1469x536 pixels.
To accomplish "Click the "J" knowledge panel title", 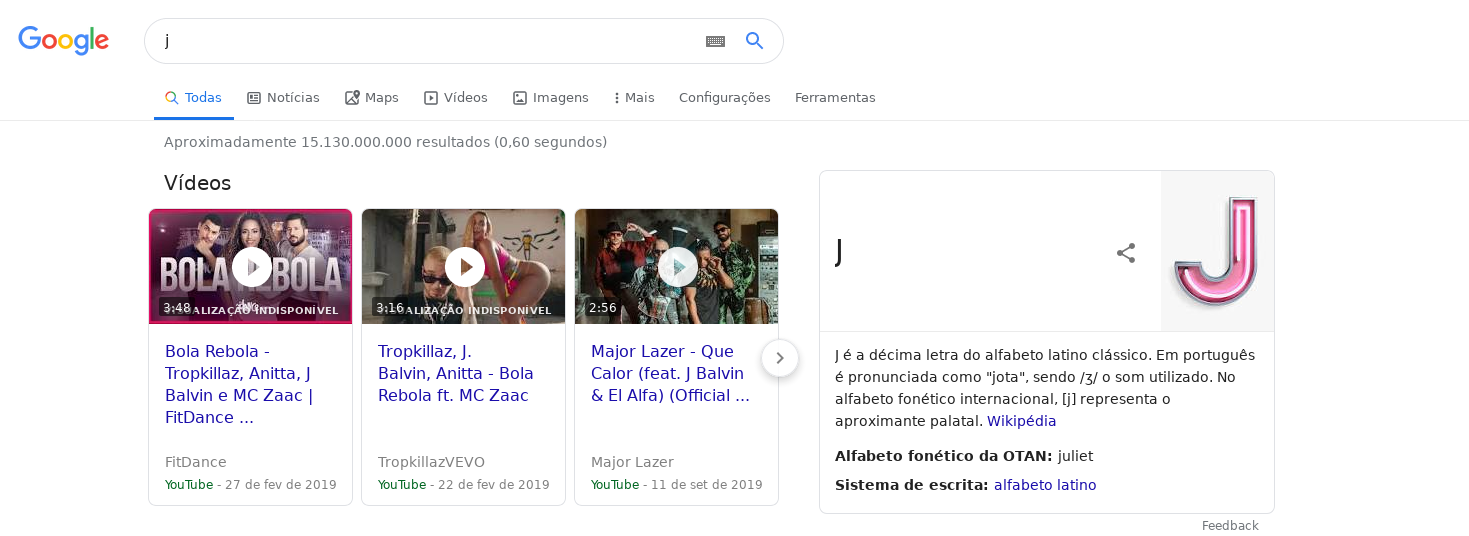I will 839,252.
